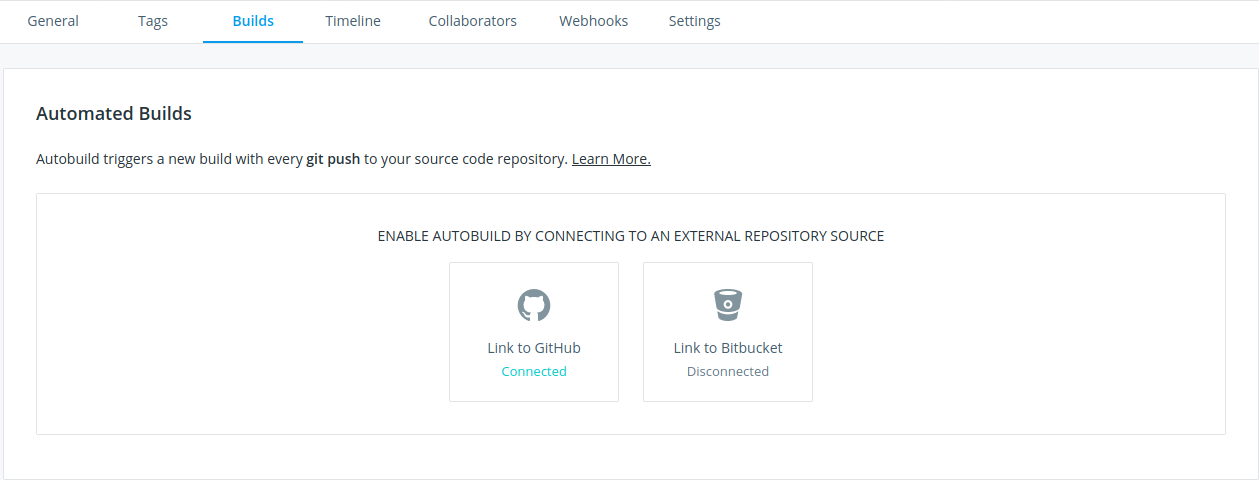
Task: Click the Link to GitHub label
Action: coord(534,348)
